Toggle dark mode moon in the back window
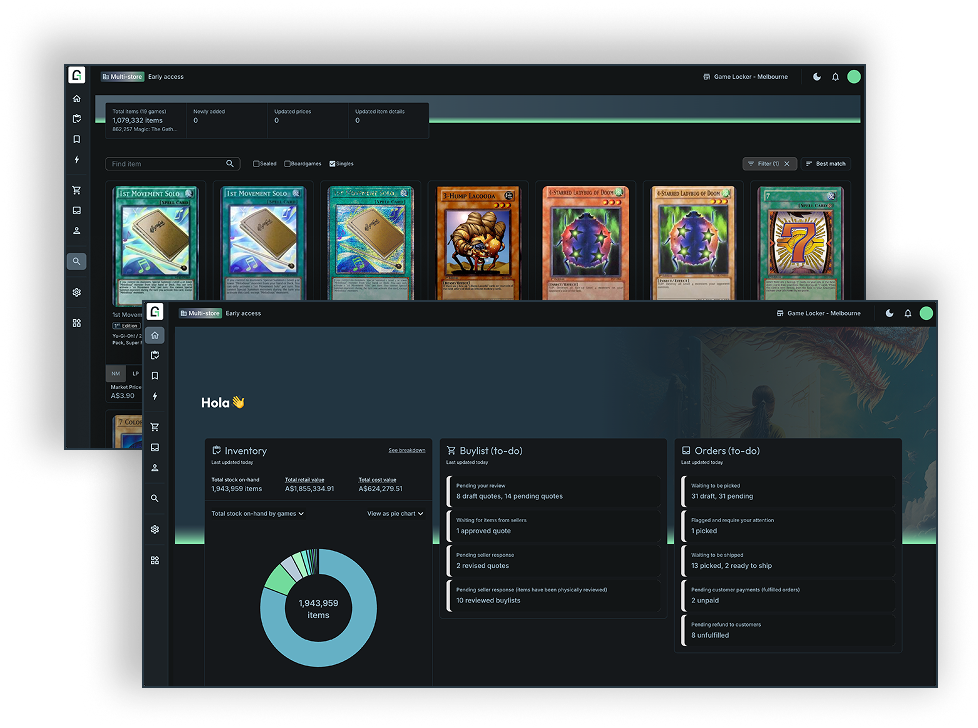Image resolution: width=978 pixels, height=728 pixels. pos(816,77)
